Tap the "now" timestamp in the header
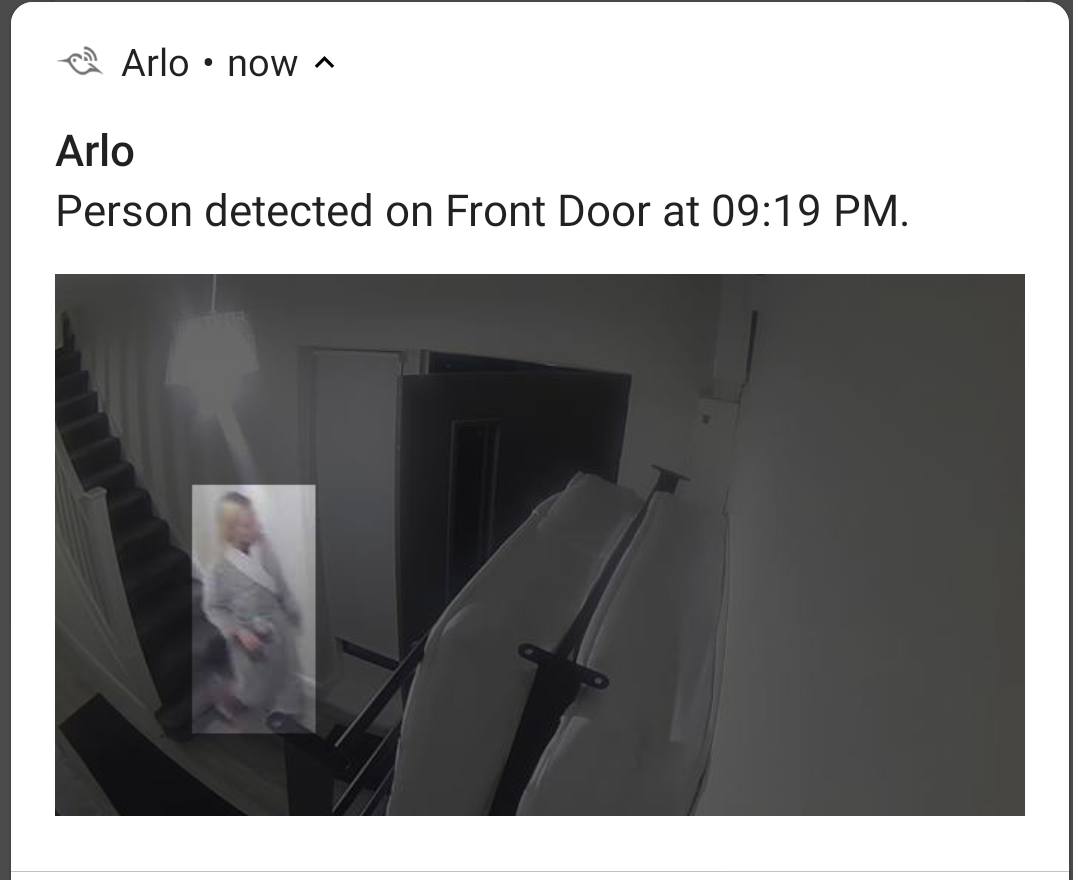Image resolution: width=1073 pixels, height=880 pixels. (x=262, y=64)
